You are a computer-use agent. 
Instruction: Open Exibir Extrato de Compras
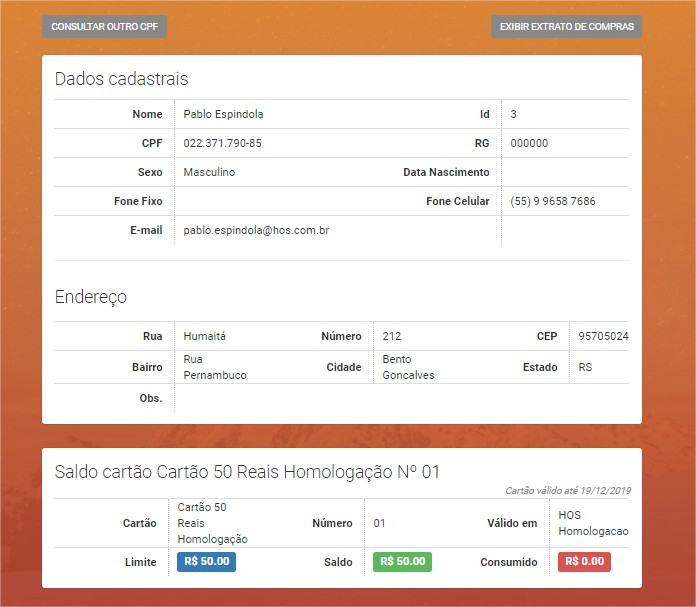pos(566,27)
